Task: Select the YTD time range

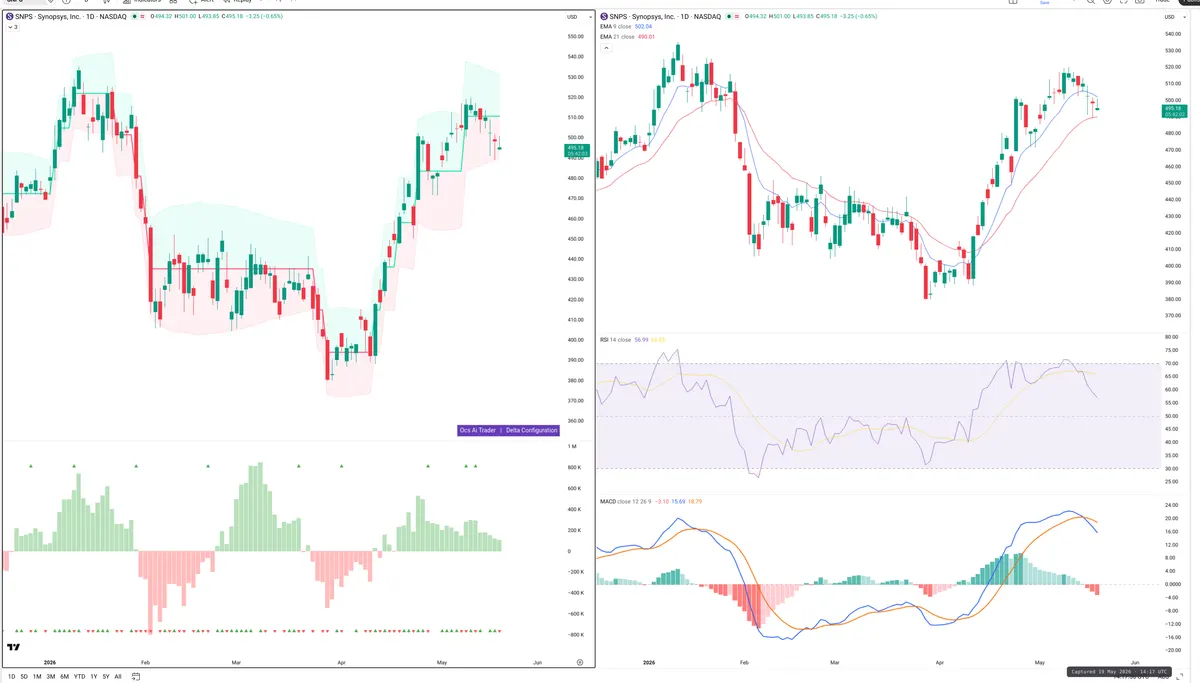Action: [x=80, y=677]
